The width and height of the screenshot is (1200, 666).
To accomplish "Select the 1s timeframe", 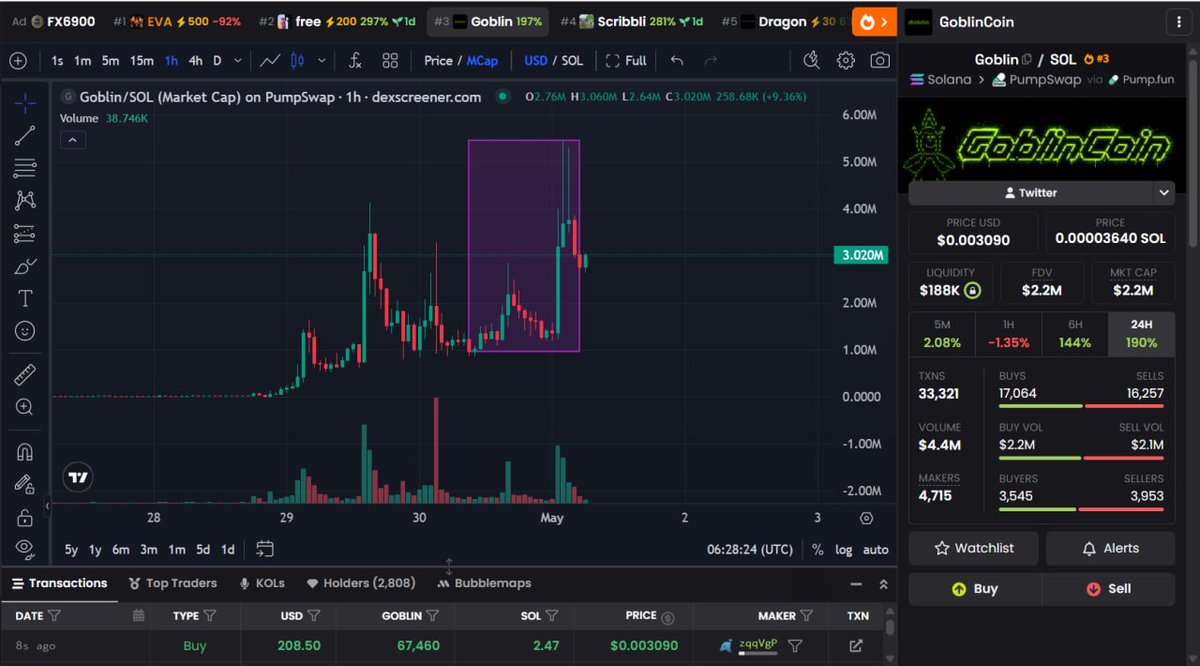I will [58, 60].
